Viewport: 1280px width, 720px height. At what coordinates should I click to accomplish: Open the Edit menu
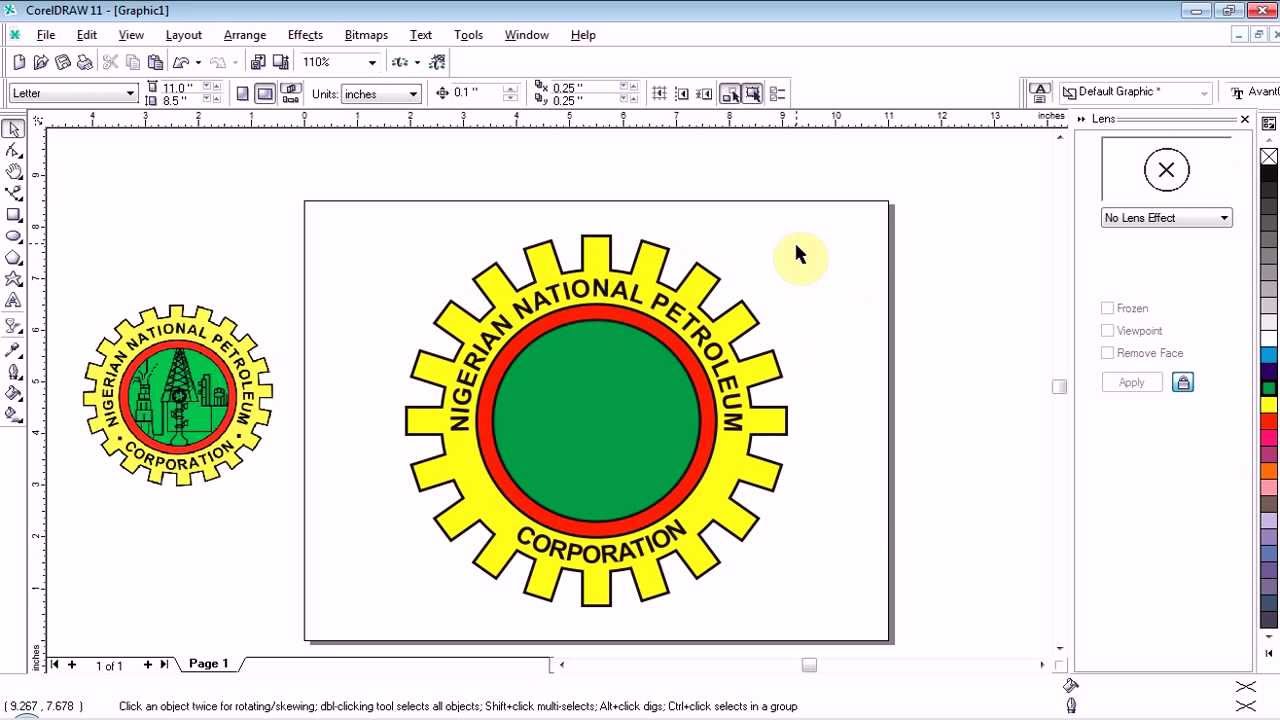[x=87, y=35]
